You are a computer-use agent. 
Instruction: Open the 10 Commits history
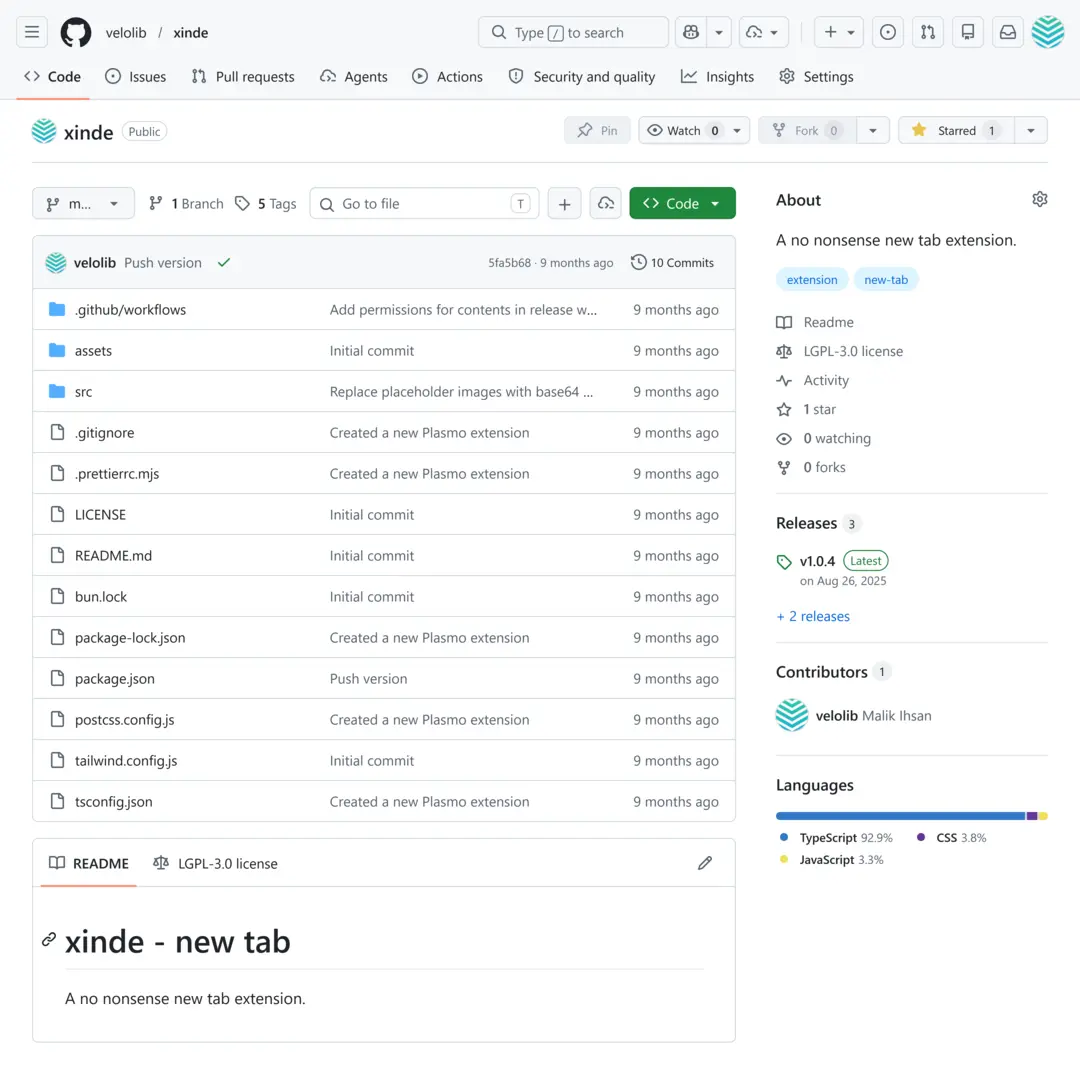pos(673,262)
